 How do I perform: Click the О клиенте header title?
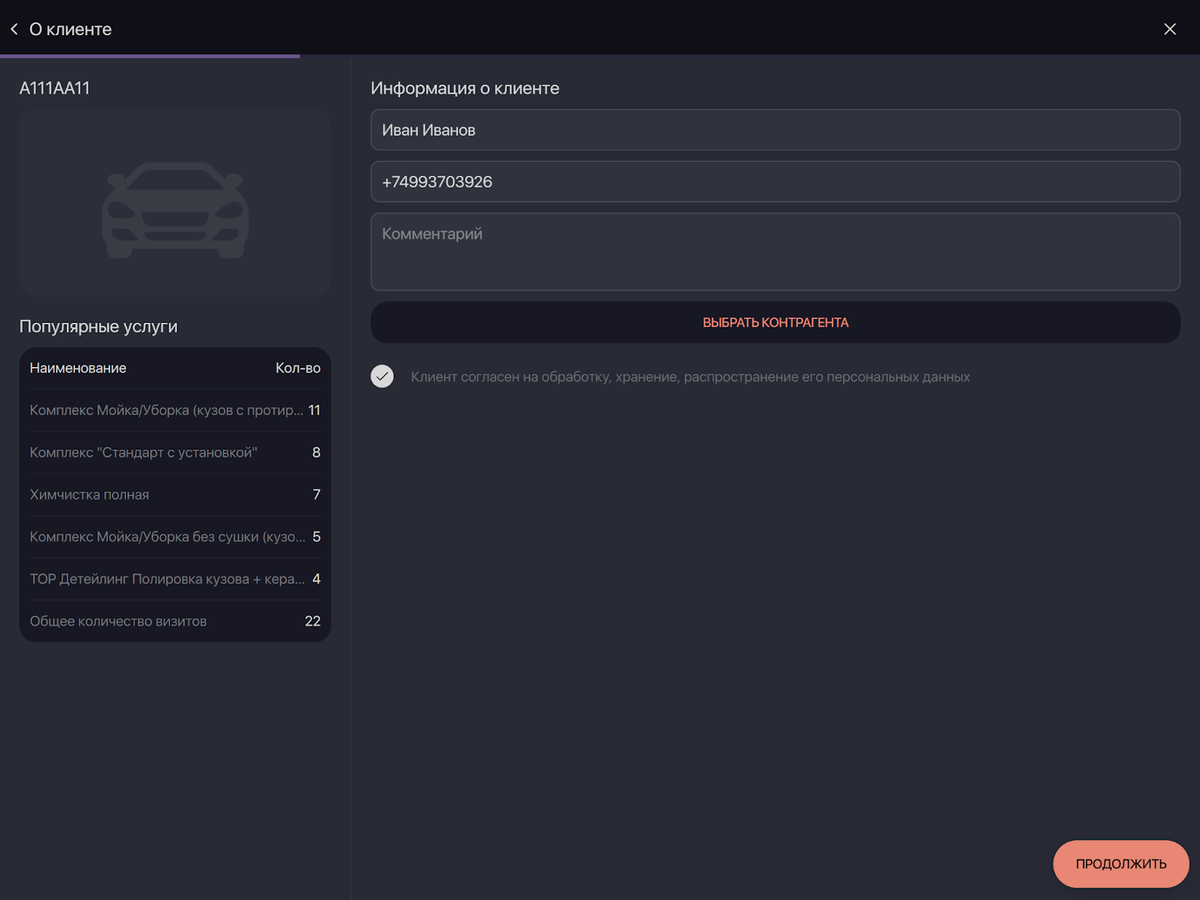(70, 30)
